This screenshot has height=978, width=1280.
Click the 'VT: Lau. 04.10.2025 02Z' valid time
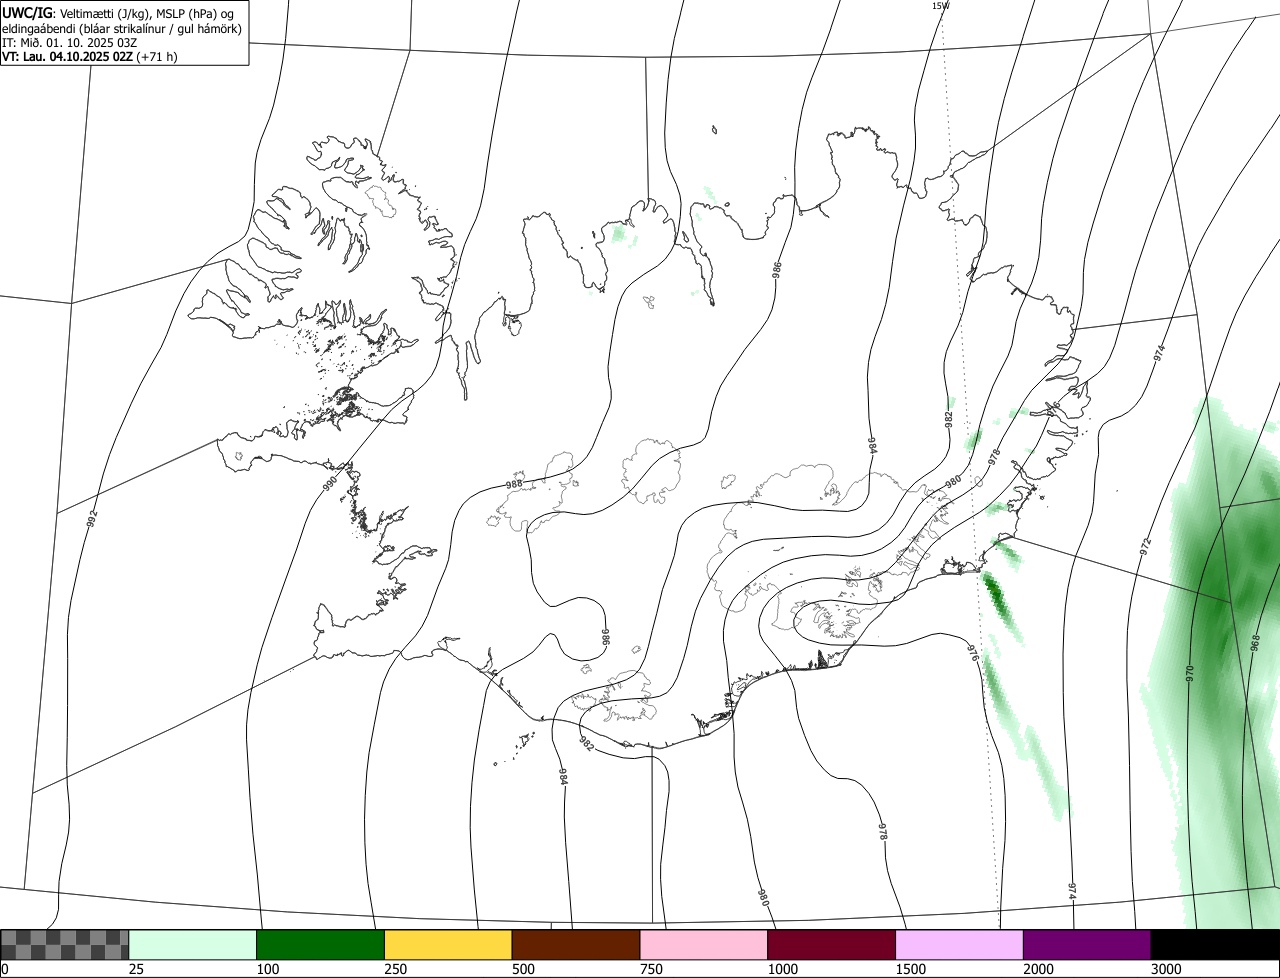coord(68,57)
